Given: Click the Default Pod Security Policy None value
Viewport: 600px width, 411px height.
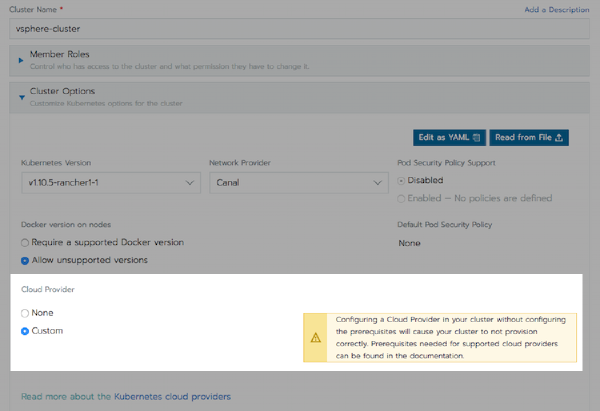Looking at the screenshot, I should [x=409, y=243].
